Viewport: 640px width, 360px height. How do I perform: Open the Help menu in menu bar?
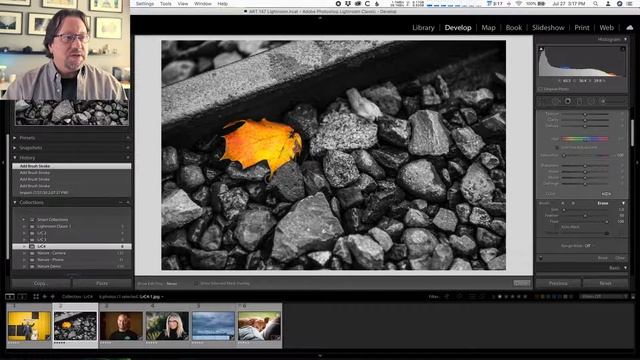[x=222, y=4]
